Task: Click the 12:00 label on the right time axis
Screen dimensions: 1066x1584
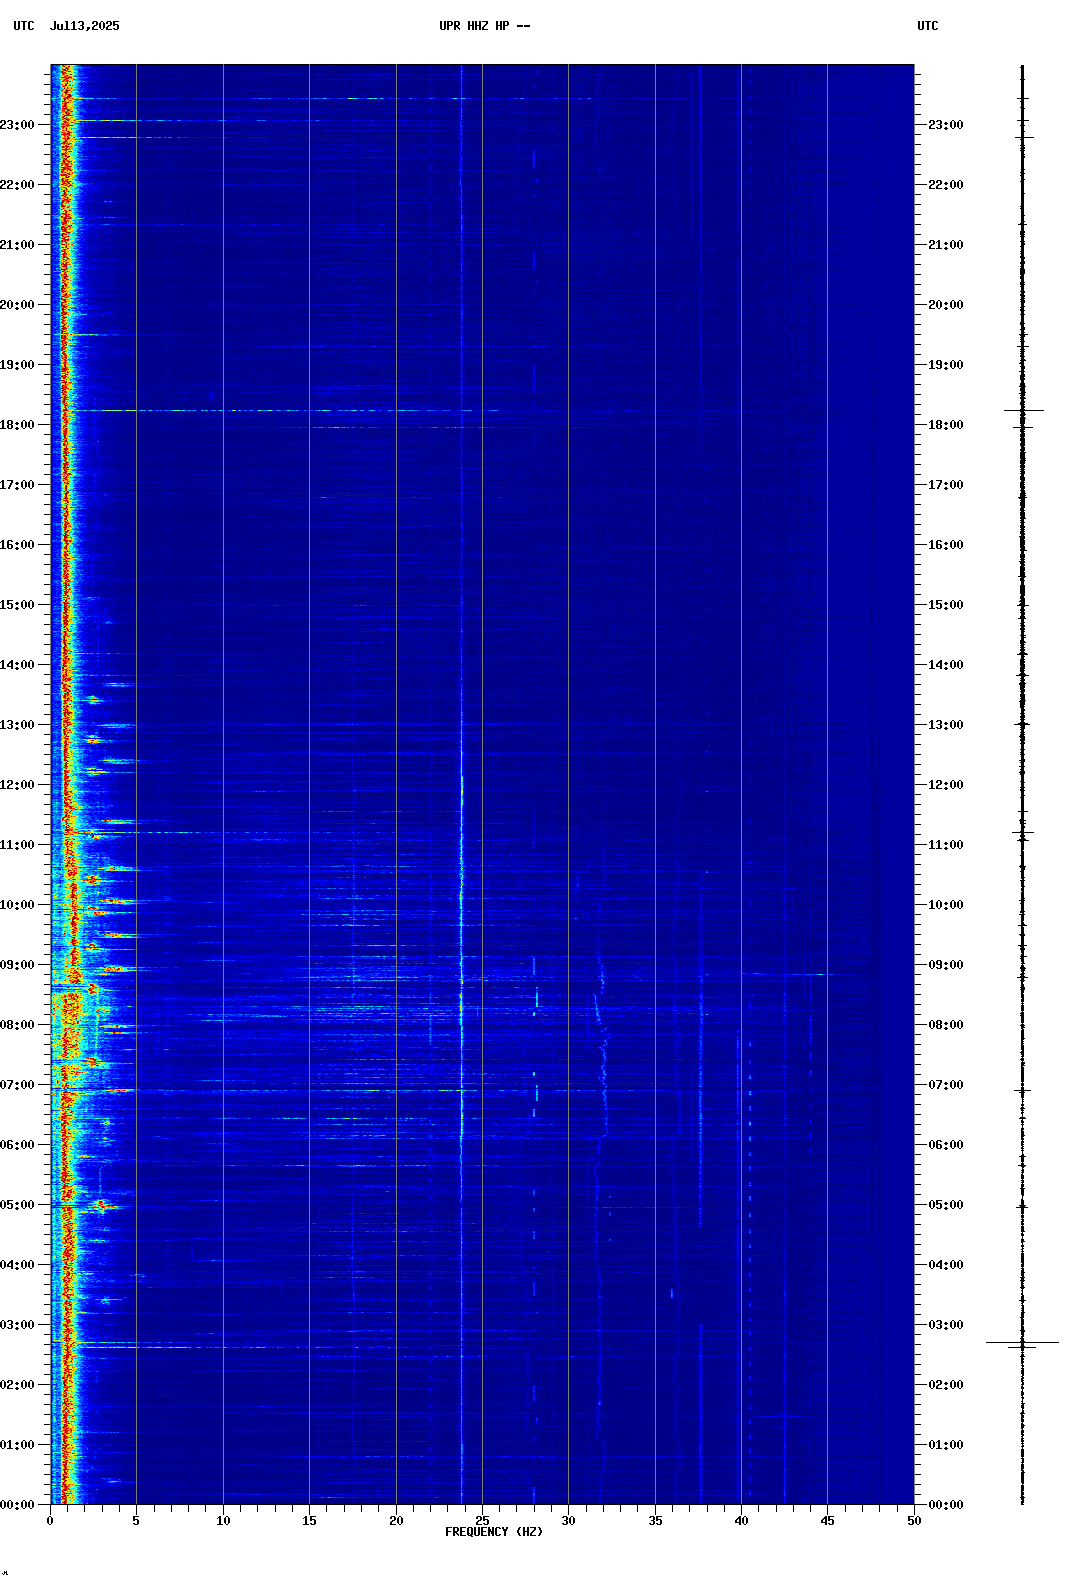Action: pyautogui.click(x=946, y=785)
